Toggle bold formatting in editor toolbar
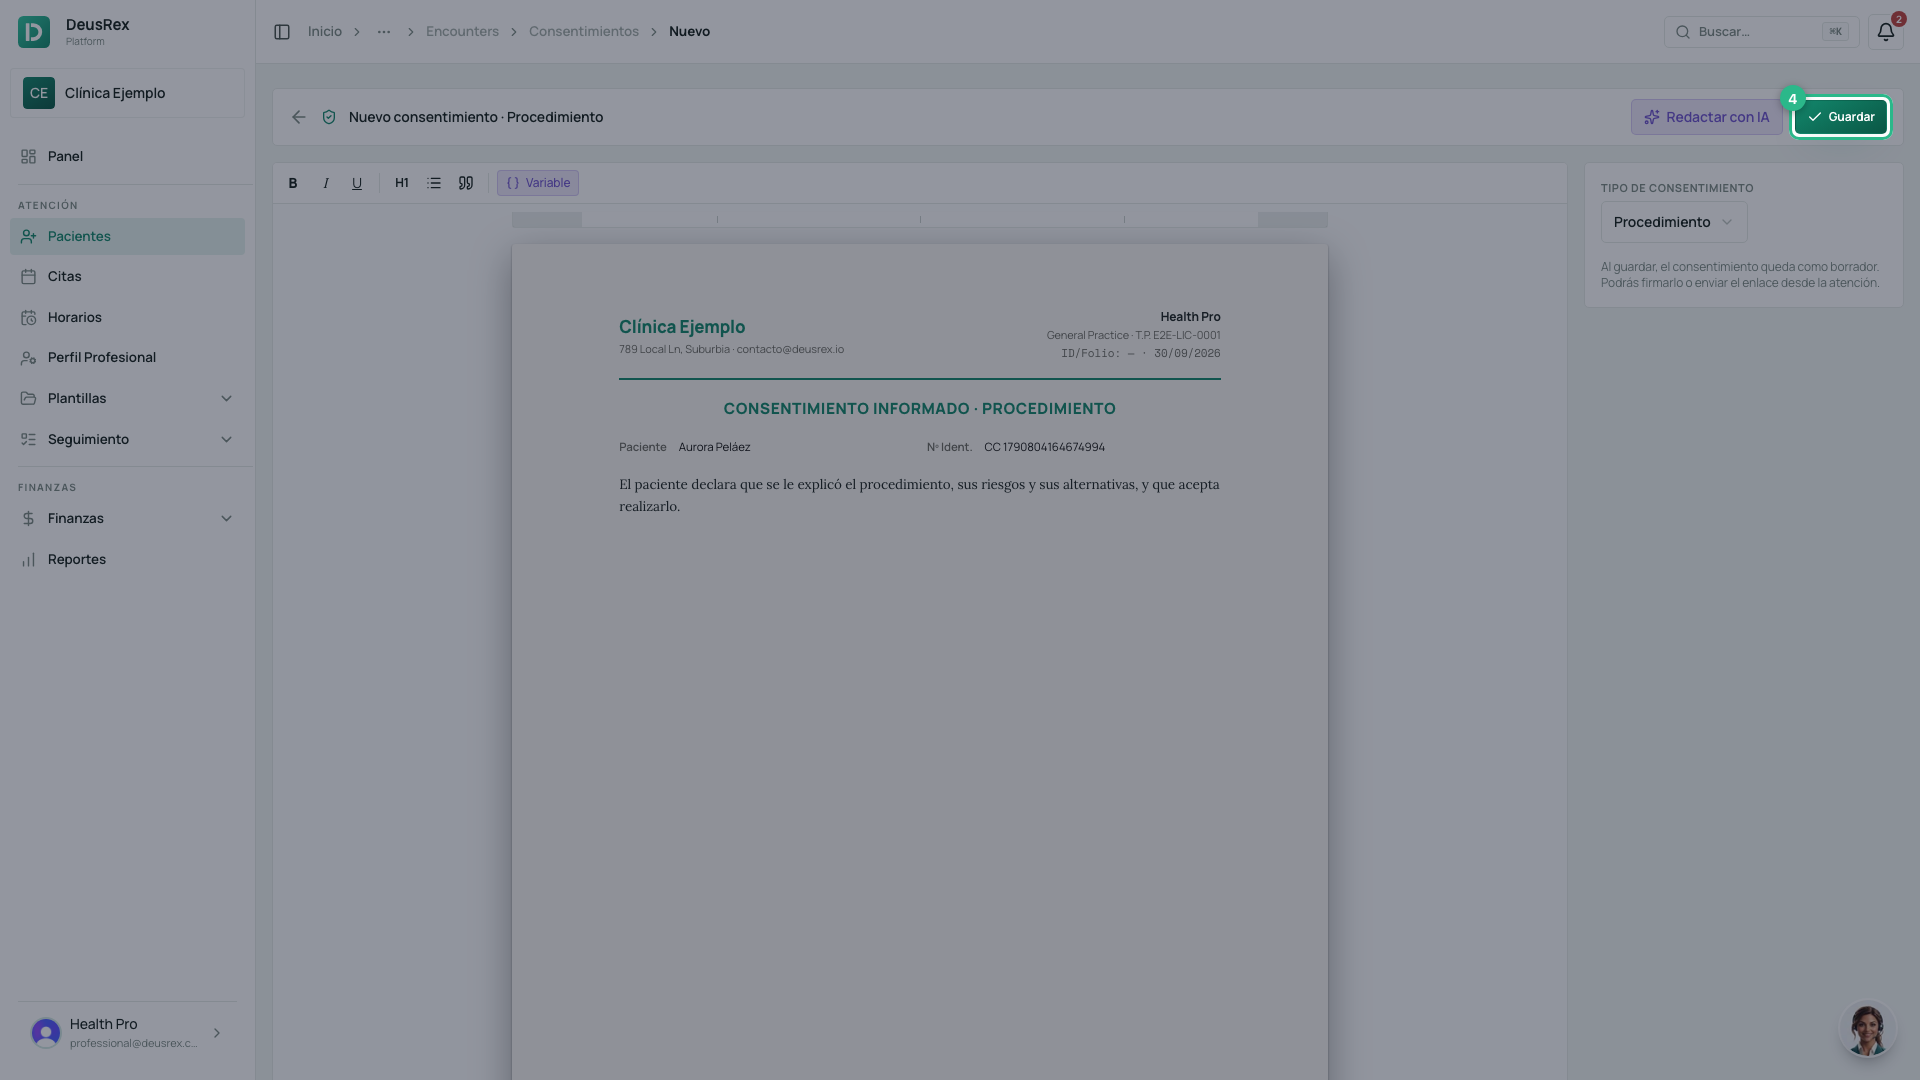The height and width of the screenshot is (1080, 1920). point(293,183)
